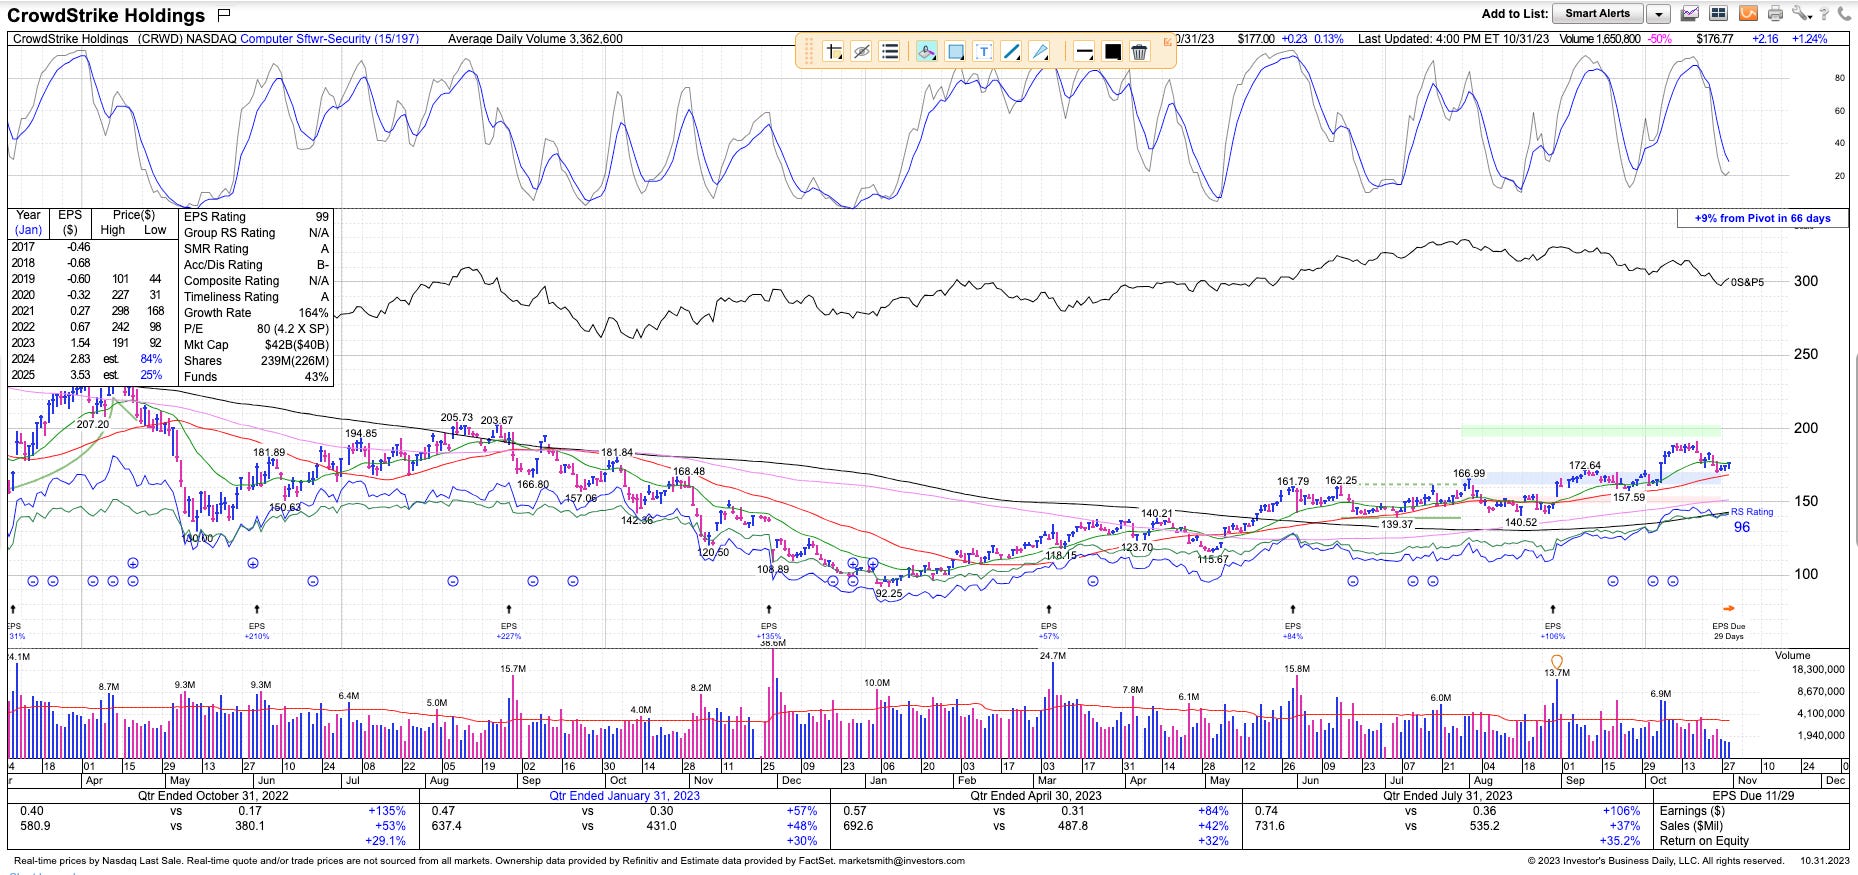The height and width of the screenshot is (875, 1858).
Task: Click the Mkt Cap $42B($40B) row
Action: (x=256, y=345)
